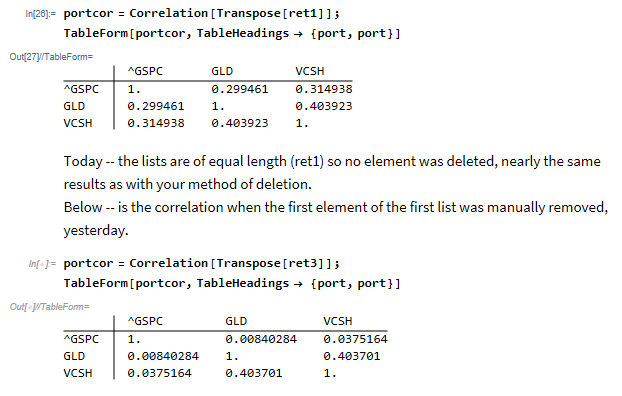622x396 pixels.
Task: Click the VCSH column heading of the first table
Action: [310, 71]
